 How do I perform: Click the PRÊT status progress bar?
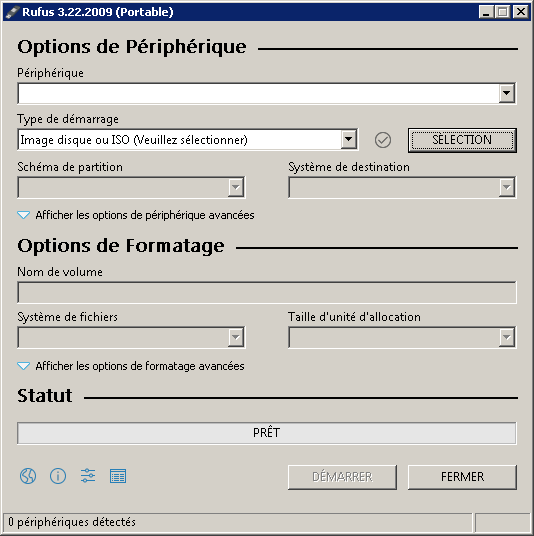click(x=267, y=433)
